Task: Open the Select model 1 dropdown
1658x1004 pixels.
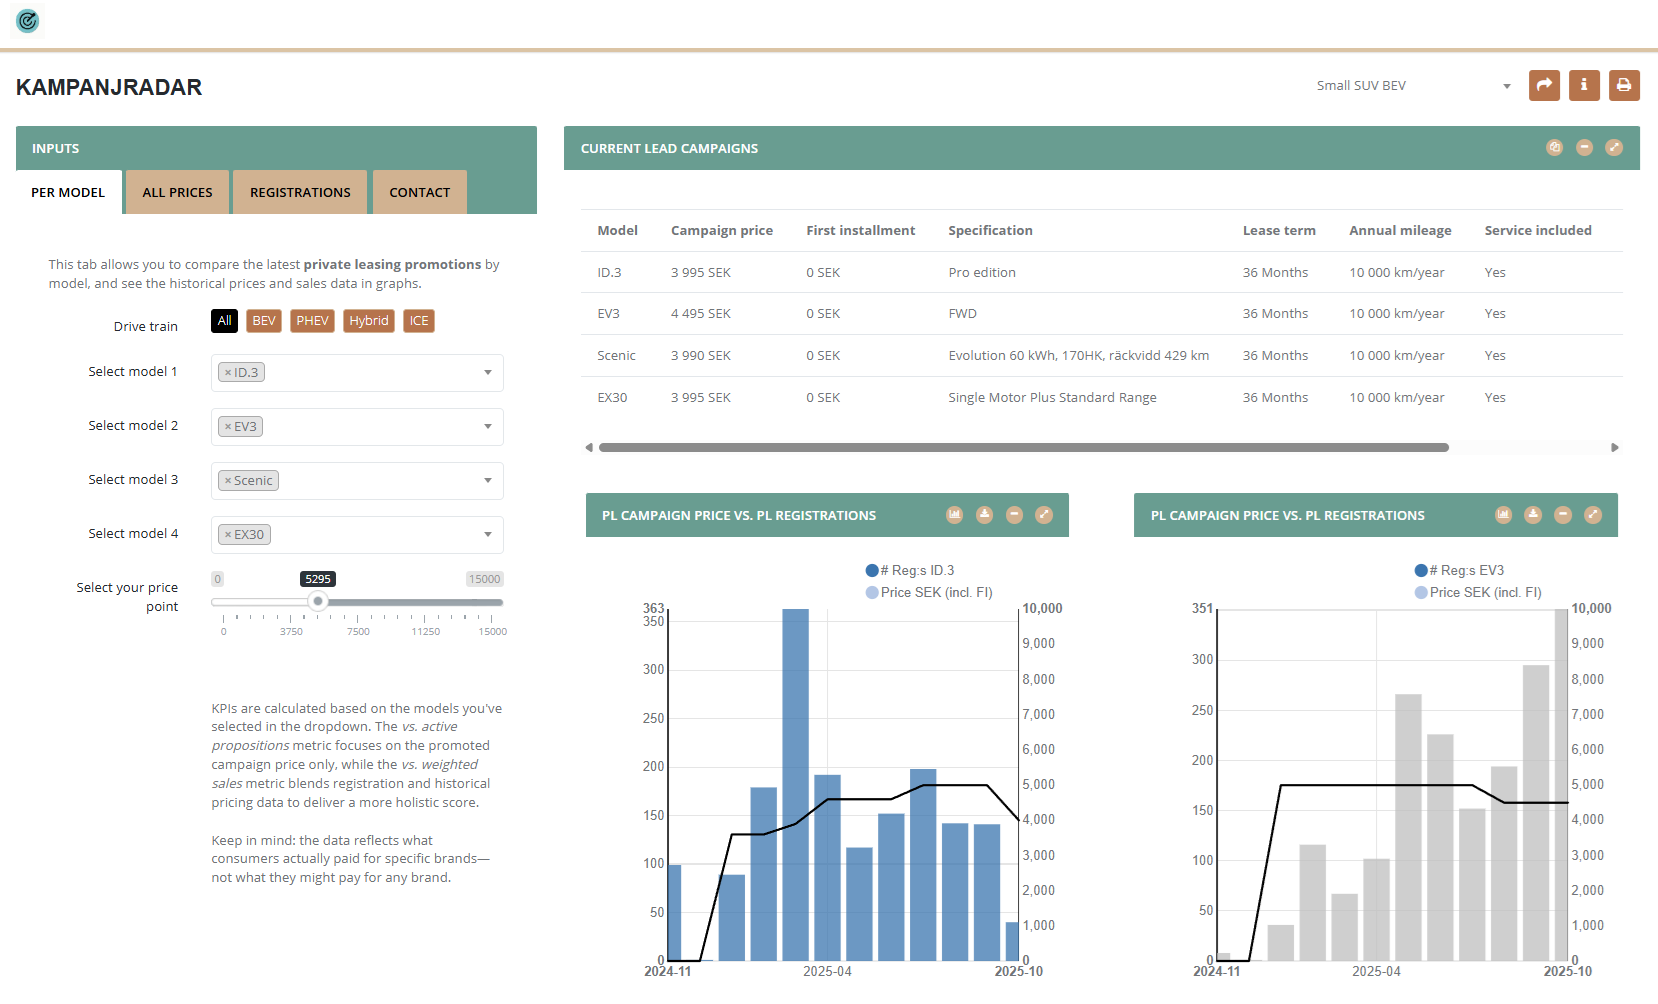Action: (x=487, y=372)
